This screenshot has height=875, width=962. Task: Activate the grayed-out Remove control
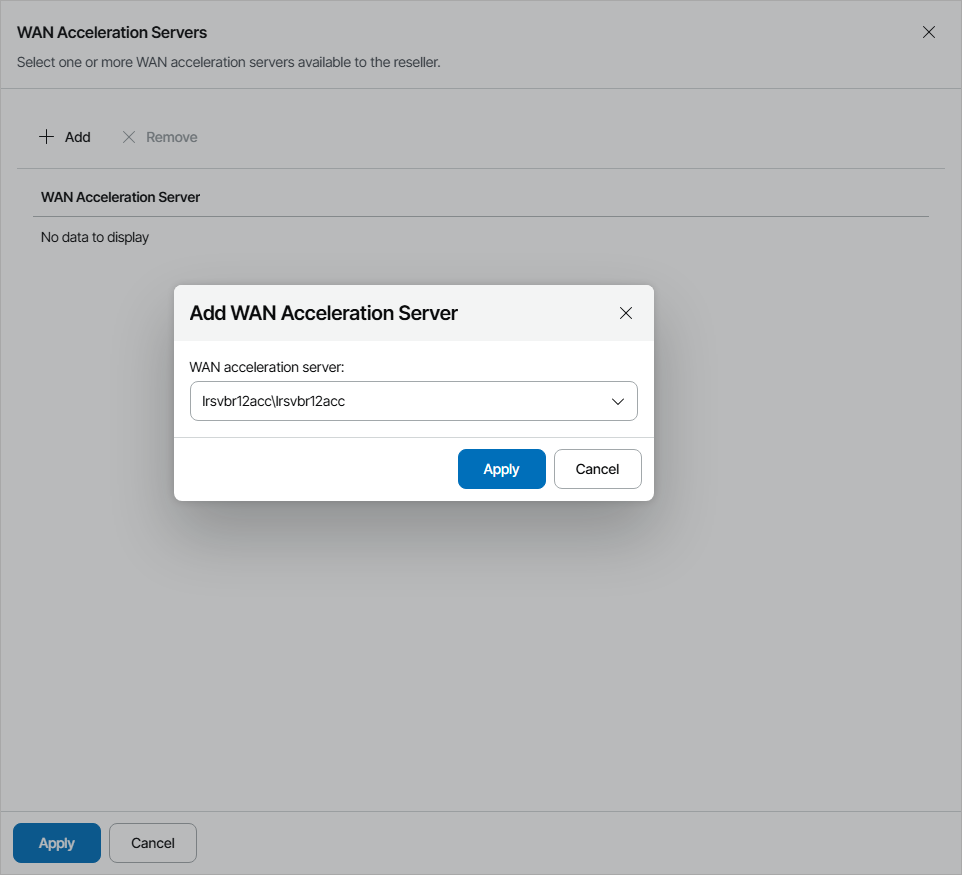pyautogui.click(x=158, y=136)
